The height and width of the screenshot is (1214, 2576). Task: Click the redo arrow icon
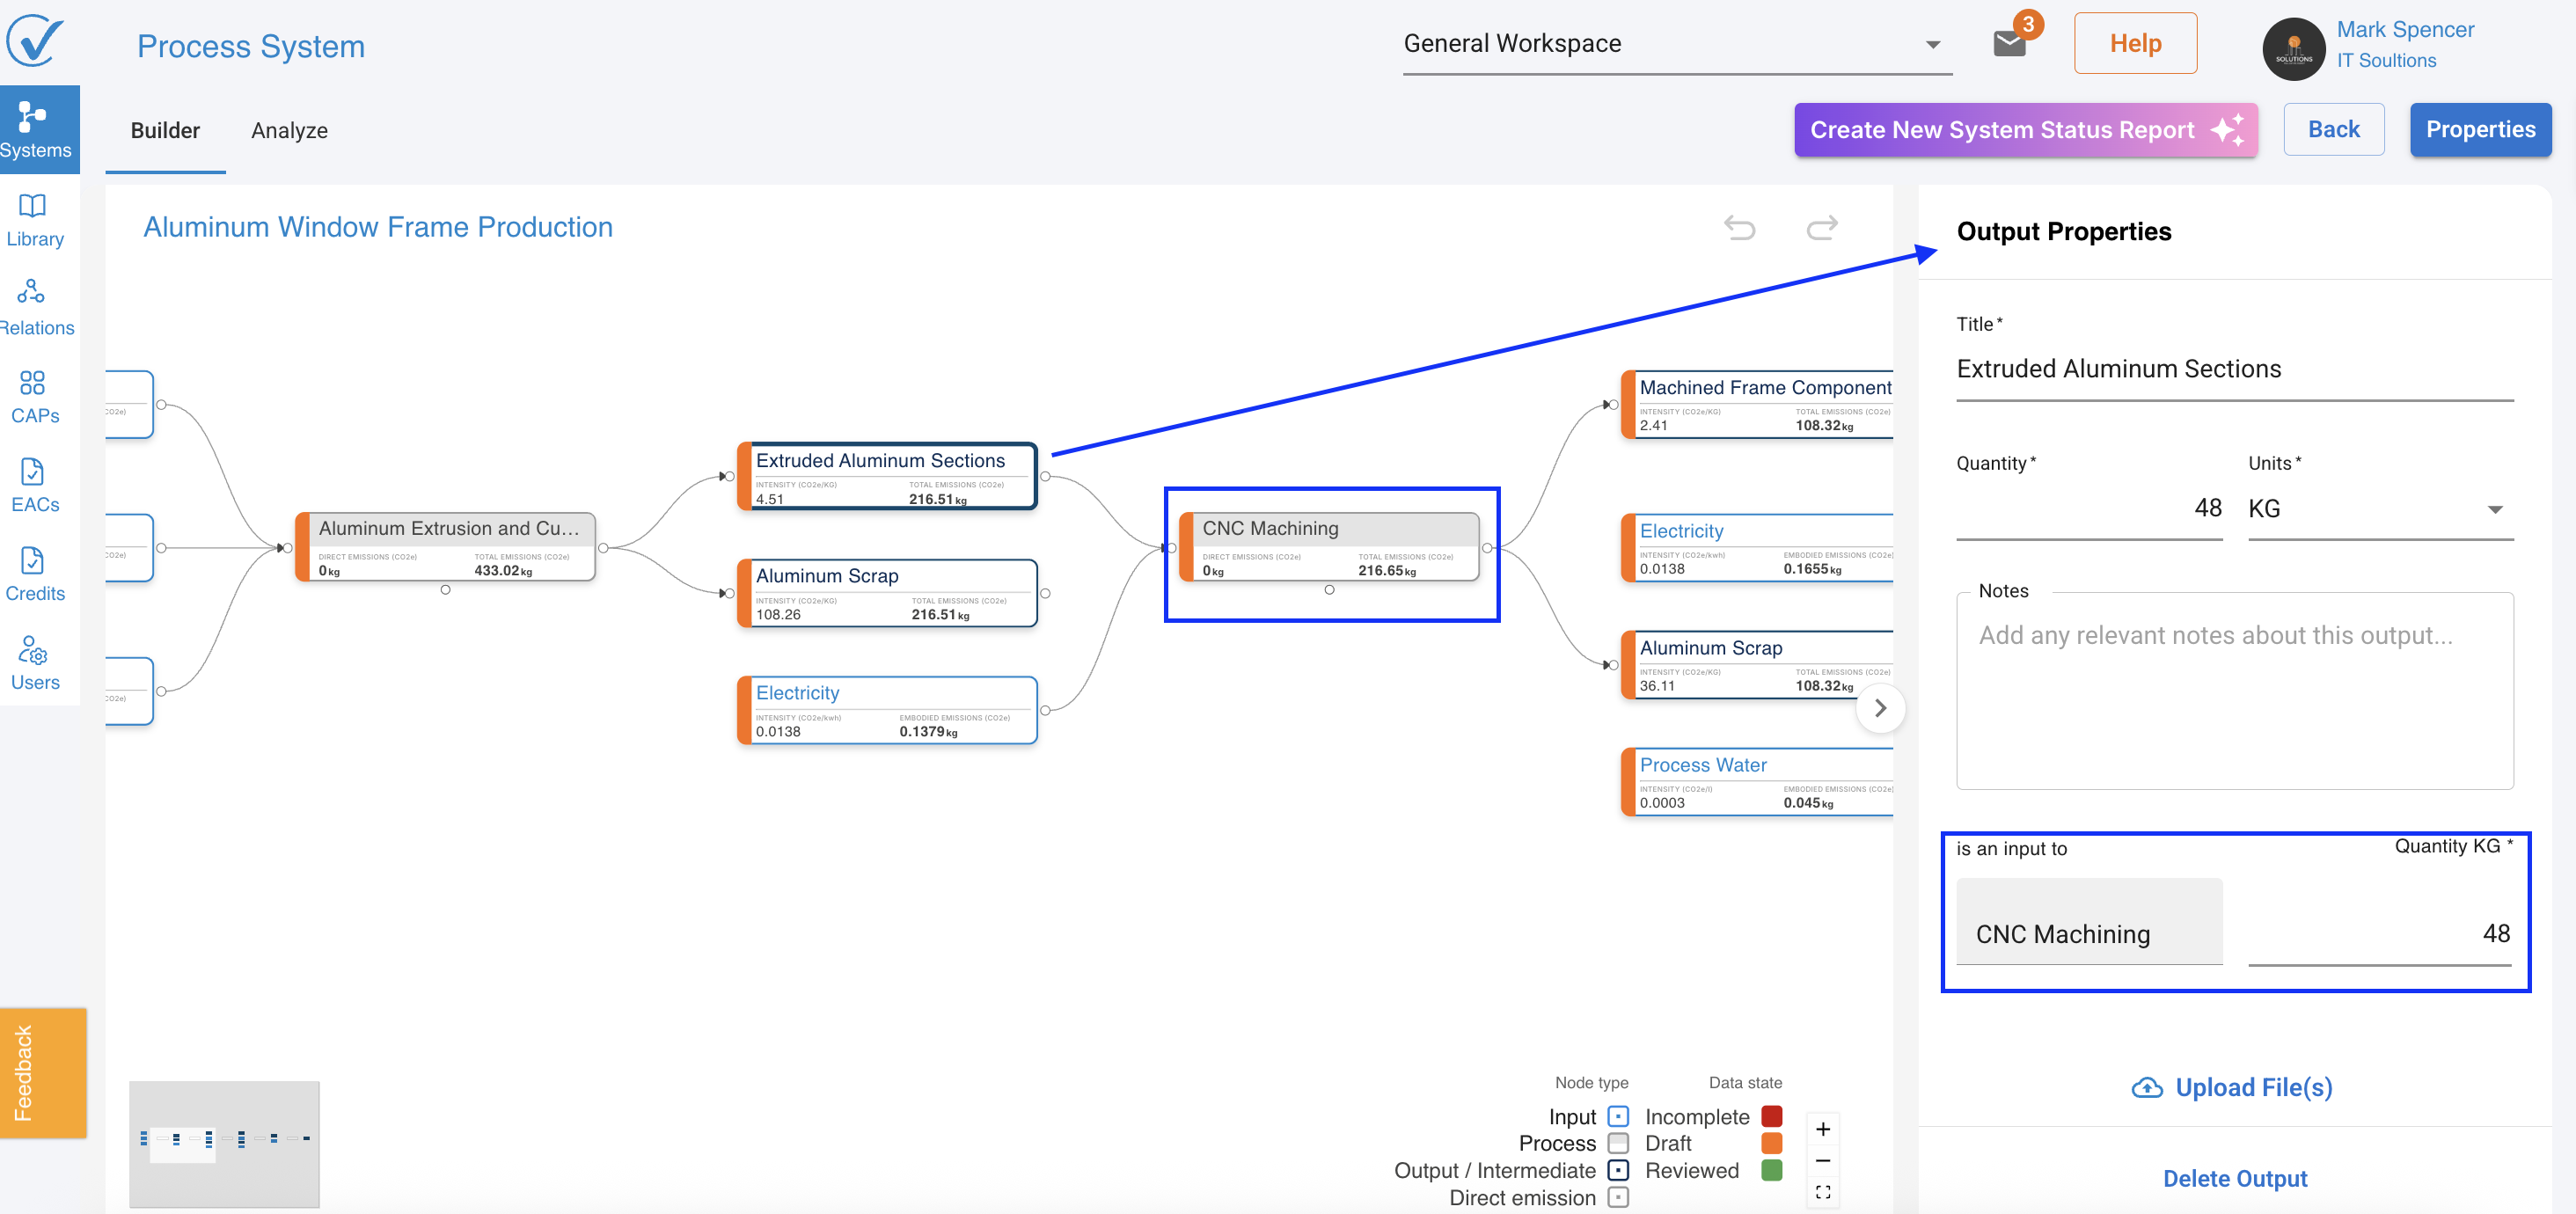pyautogui.click(x=1822, y=228)
